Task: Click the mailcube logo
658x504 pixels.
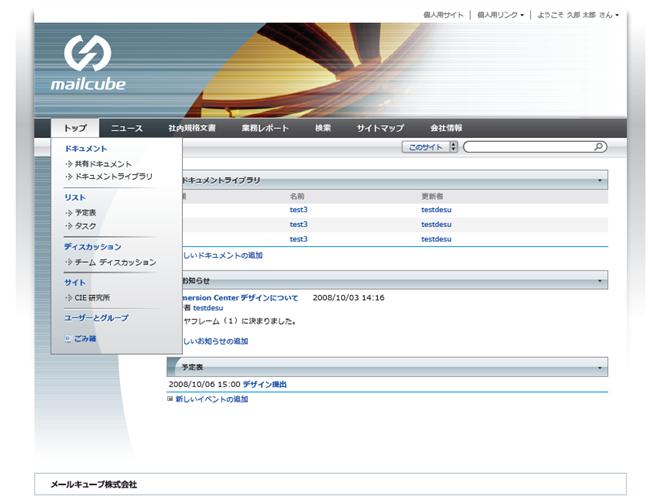Action: [x=88, y=63]
